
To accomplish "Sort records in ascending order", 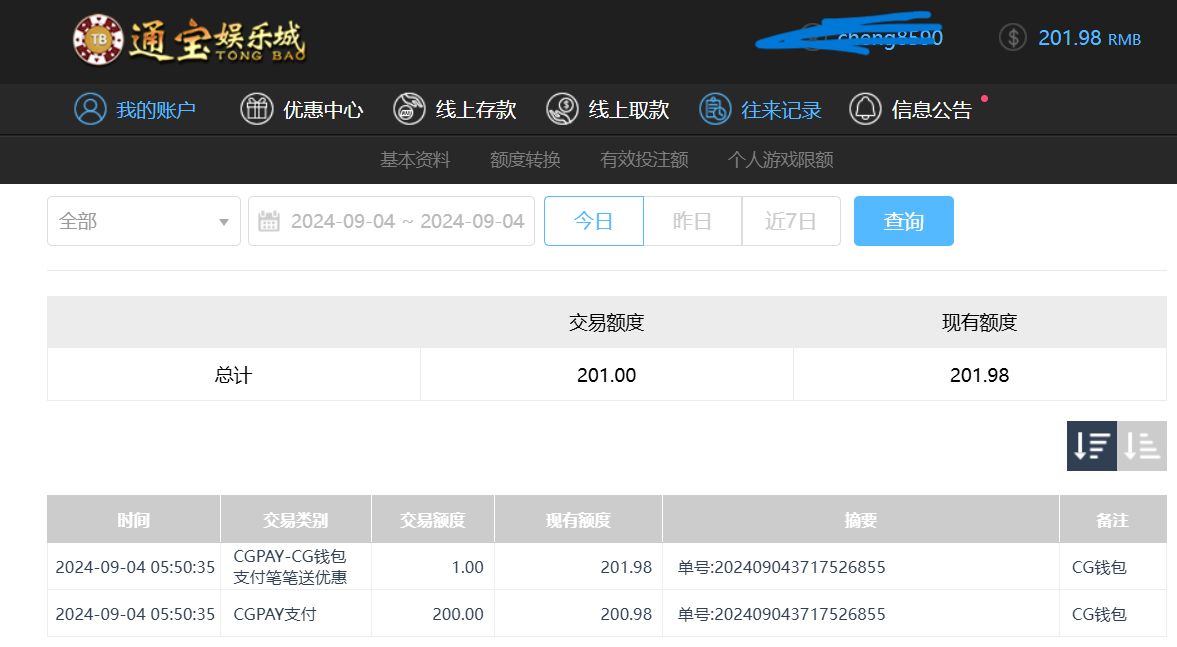I will (1142, 446).
